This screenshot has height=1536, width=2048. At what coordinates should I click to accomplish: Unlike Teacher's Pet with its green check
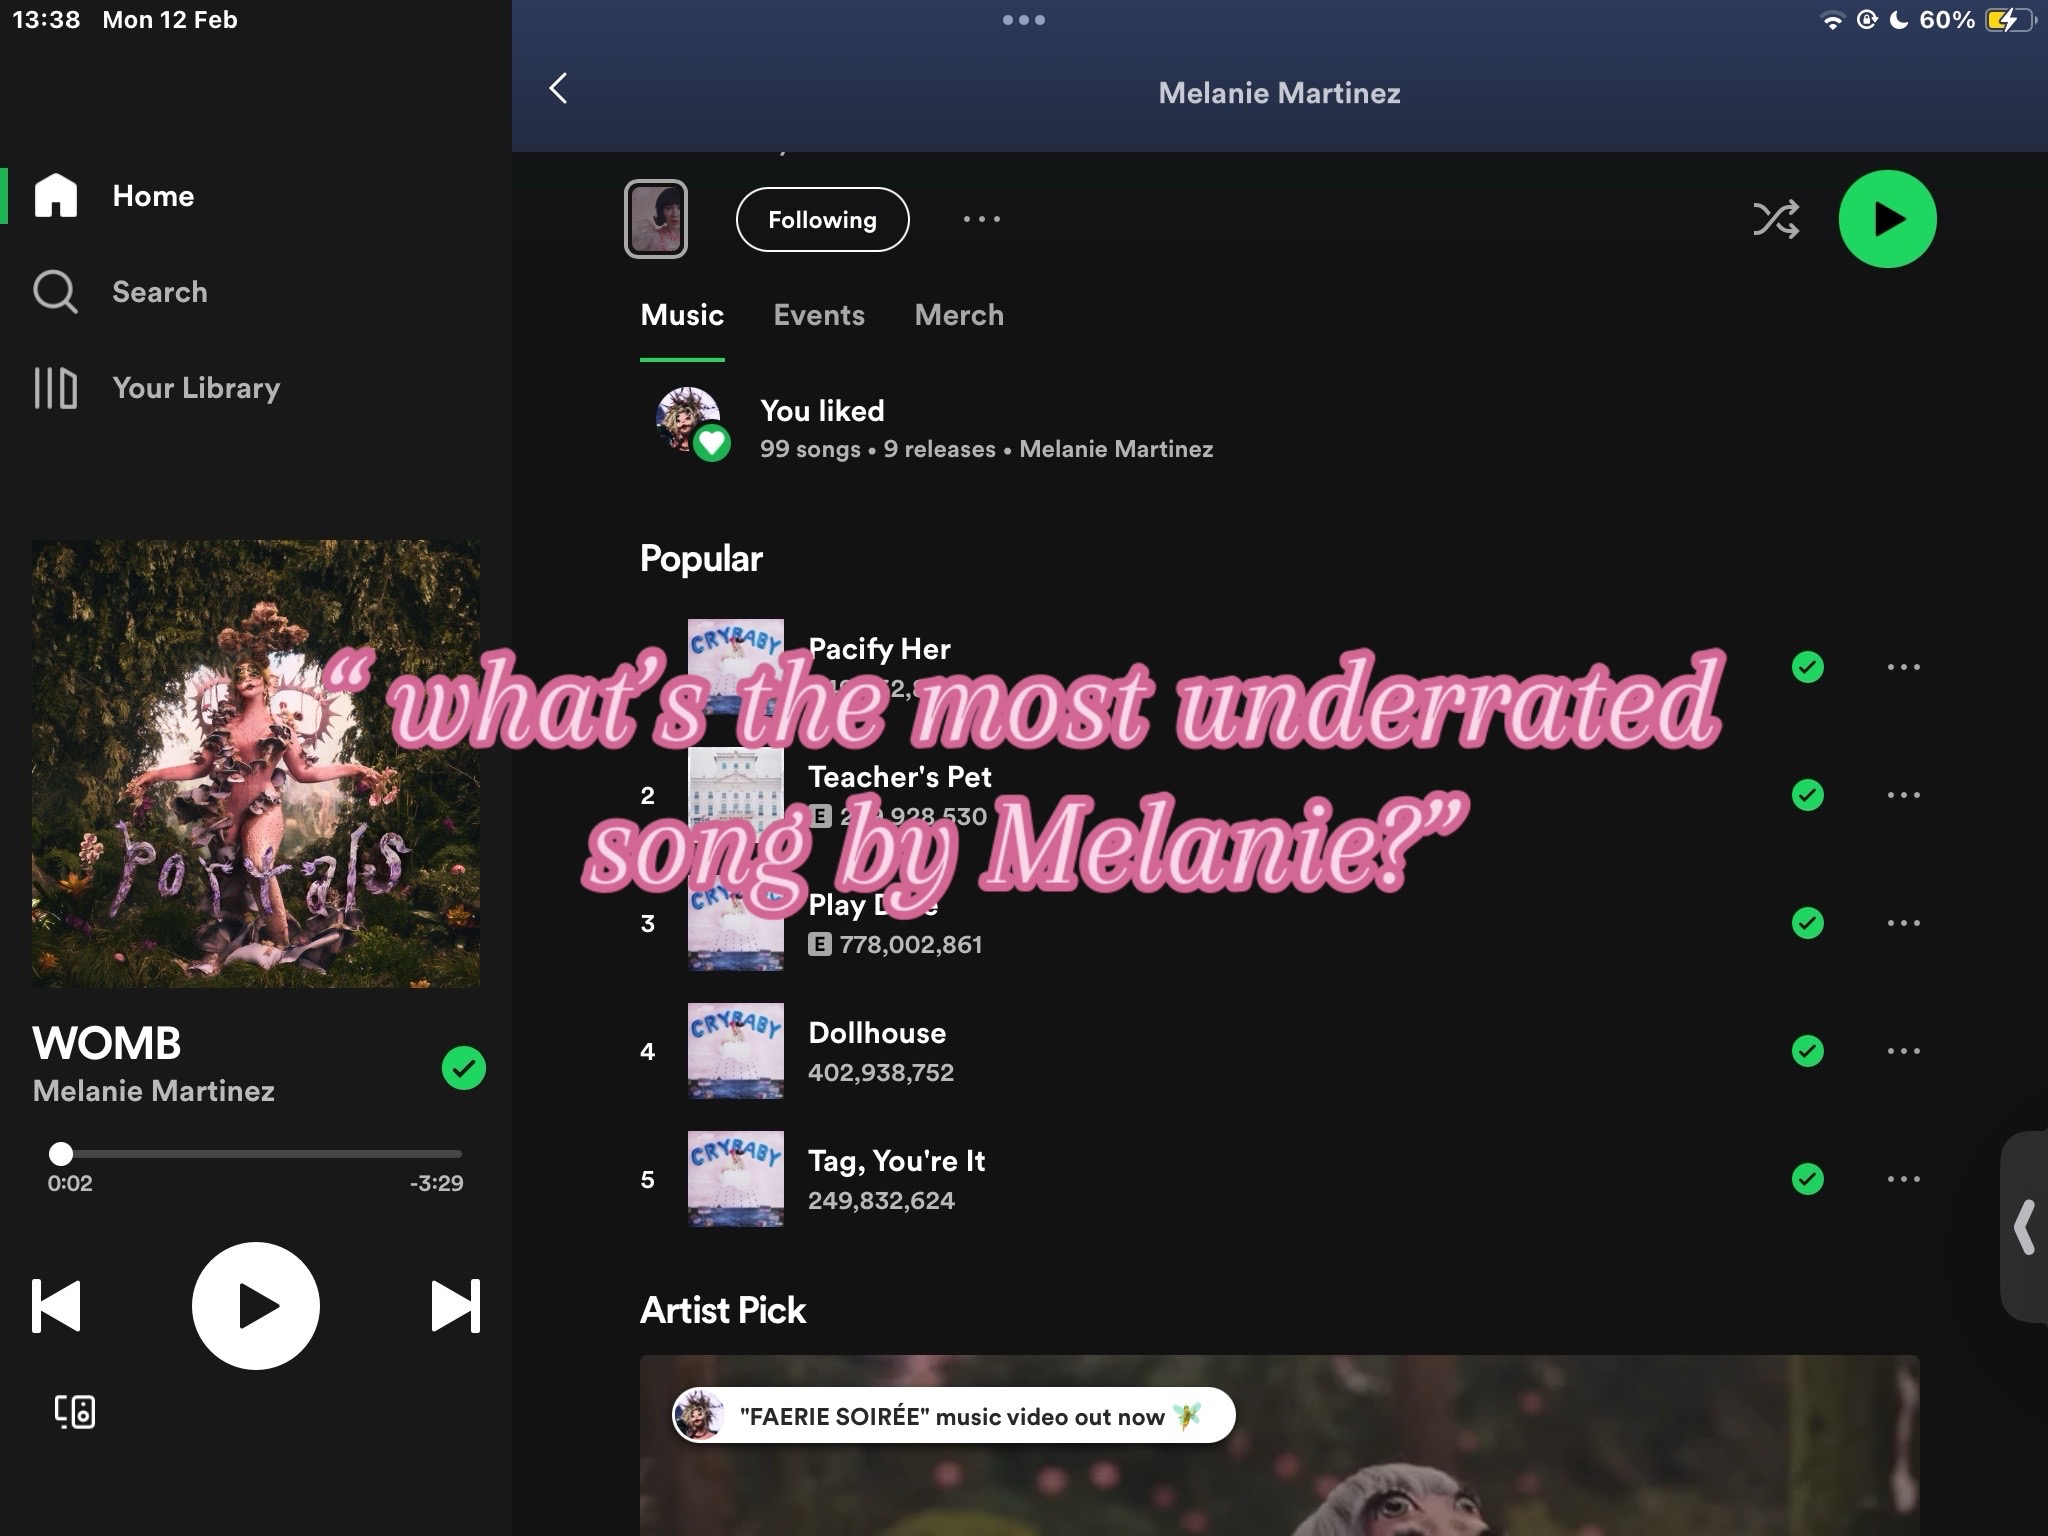tap(1807, 795)
